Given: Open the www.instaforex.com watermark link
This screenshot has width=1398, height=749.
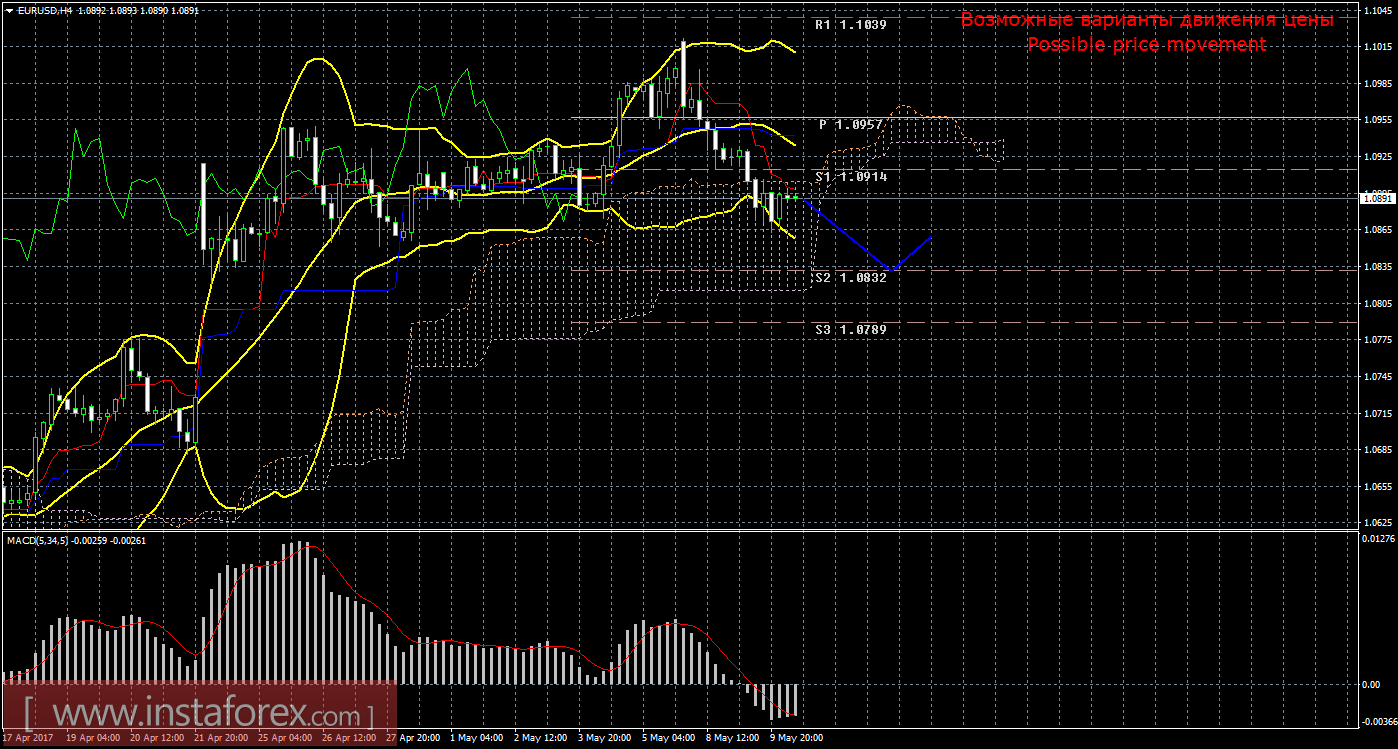Looking at the screenshot, I should coord(200,714).
